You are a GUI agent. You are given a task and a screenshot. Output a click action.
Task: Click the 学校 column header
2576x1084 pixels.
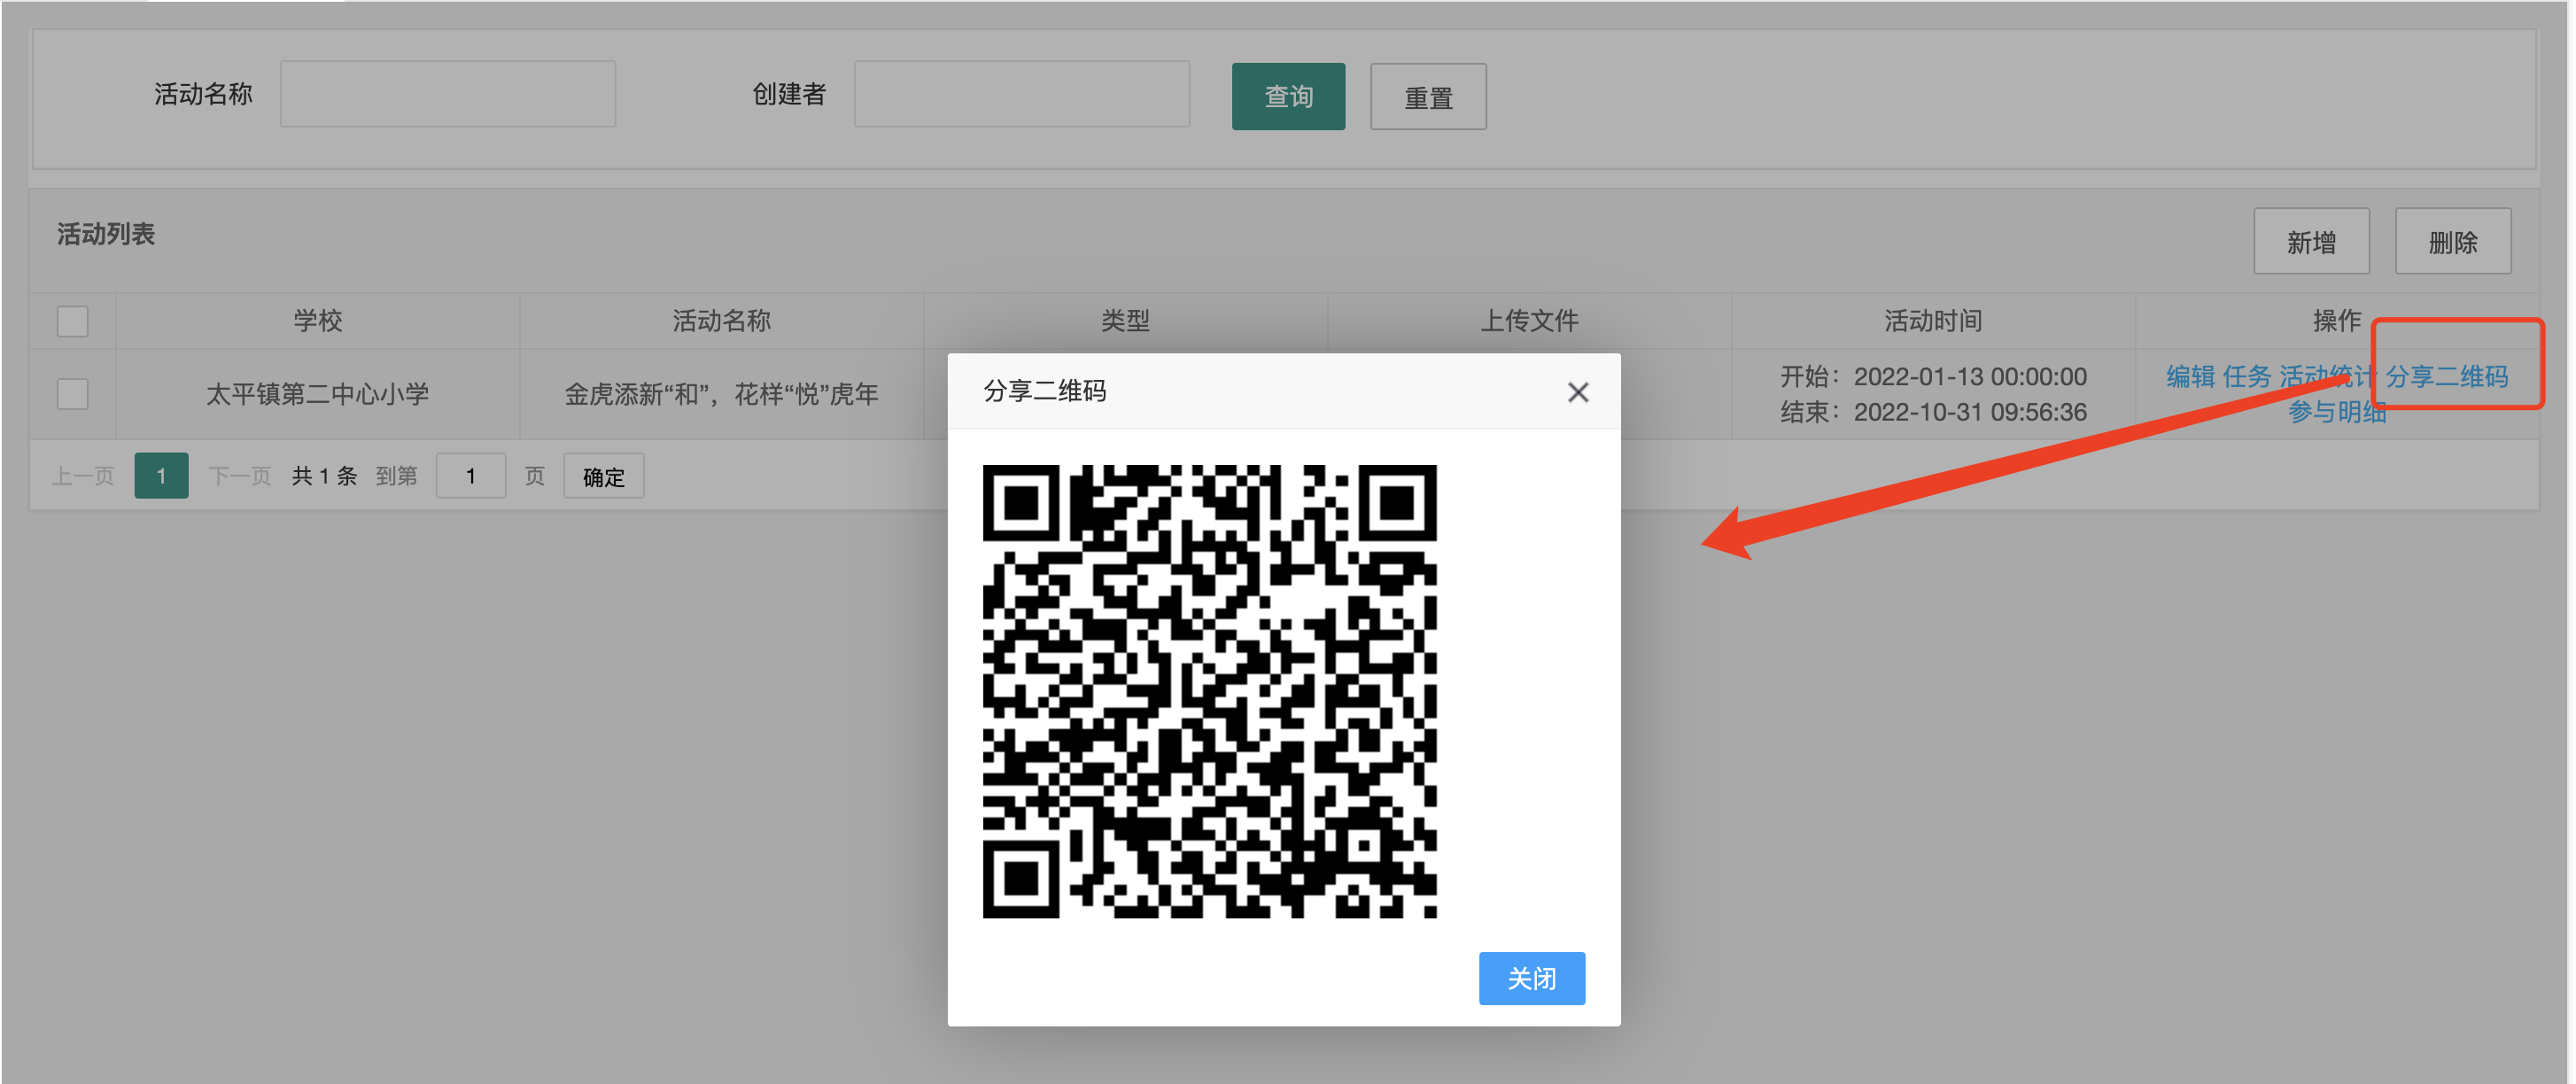317,321
